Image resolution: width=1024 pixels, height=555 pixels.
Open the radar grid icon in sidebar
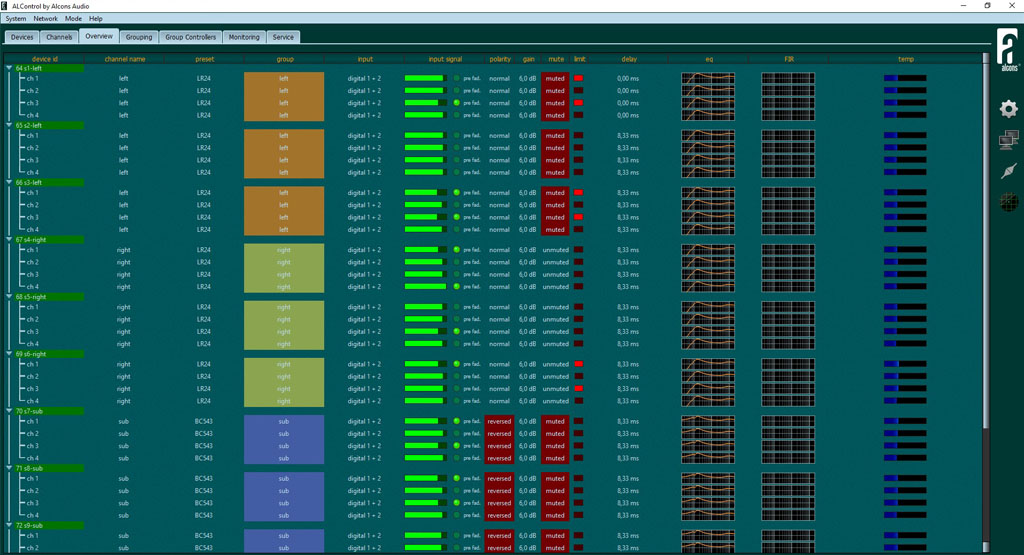coord(1008,202)
